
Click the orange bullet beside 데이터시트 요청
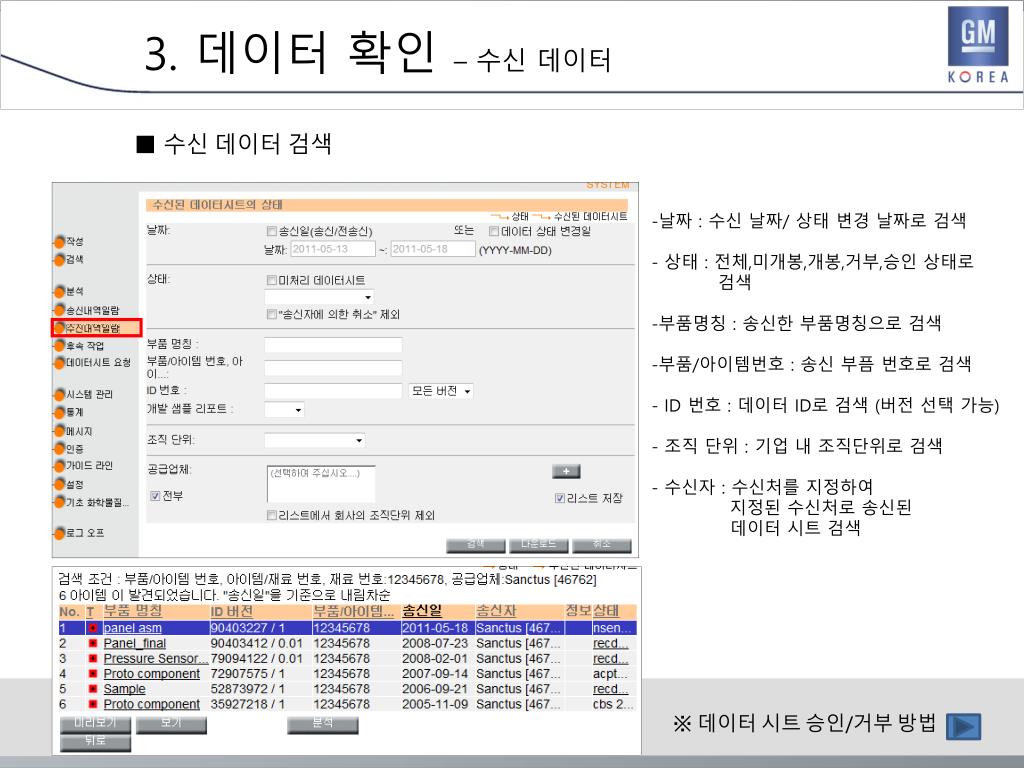[x=59, y=362]
